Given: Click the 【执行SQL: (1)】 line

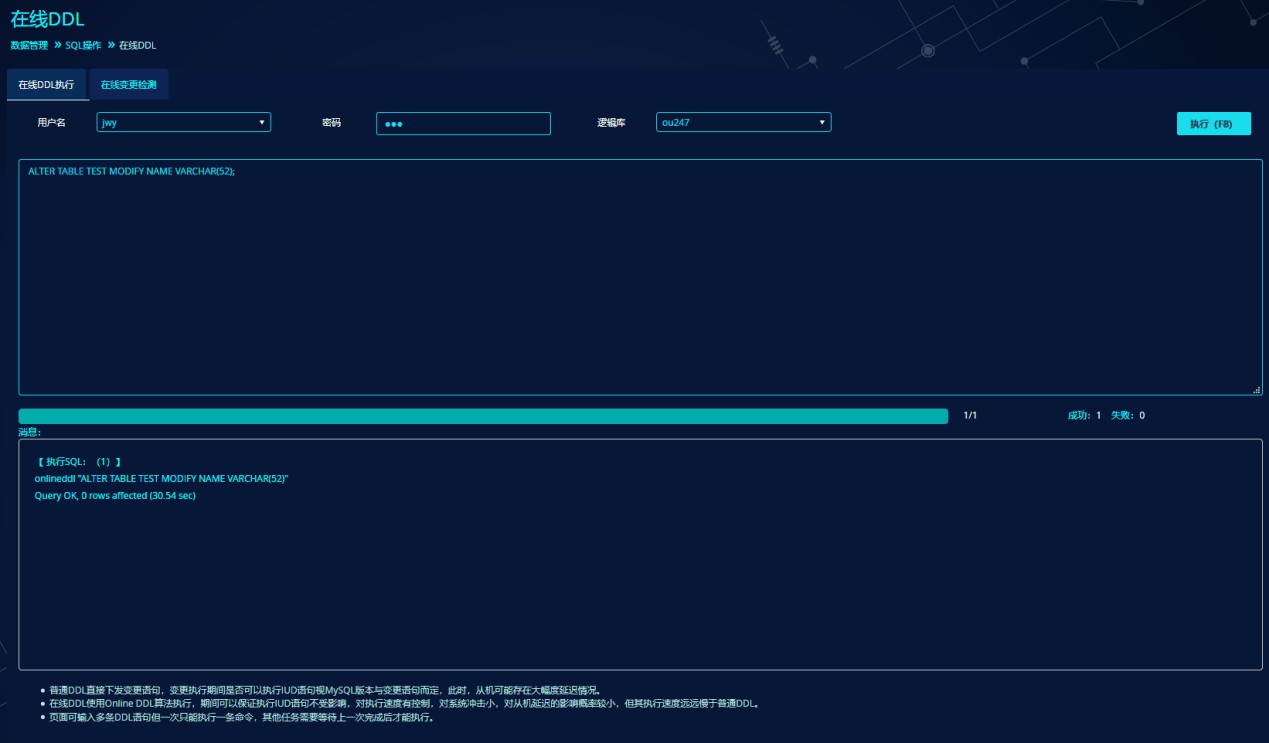Looking at the screenshot, I should click(x=78, y=462).
